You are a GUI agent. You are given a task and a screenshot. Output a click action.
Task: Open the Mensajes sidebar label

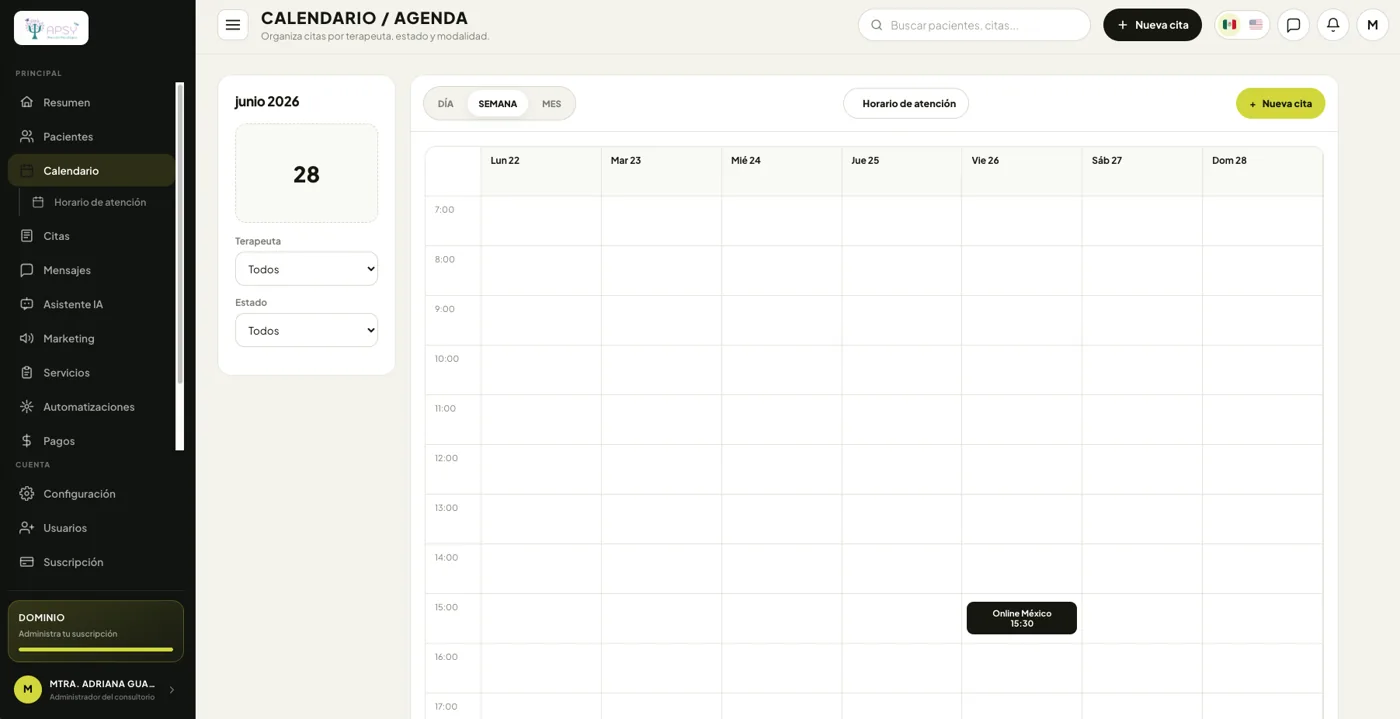click(x=67, y=270)
